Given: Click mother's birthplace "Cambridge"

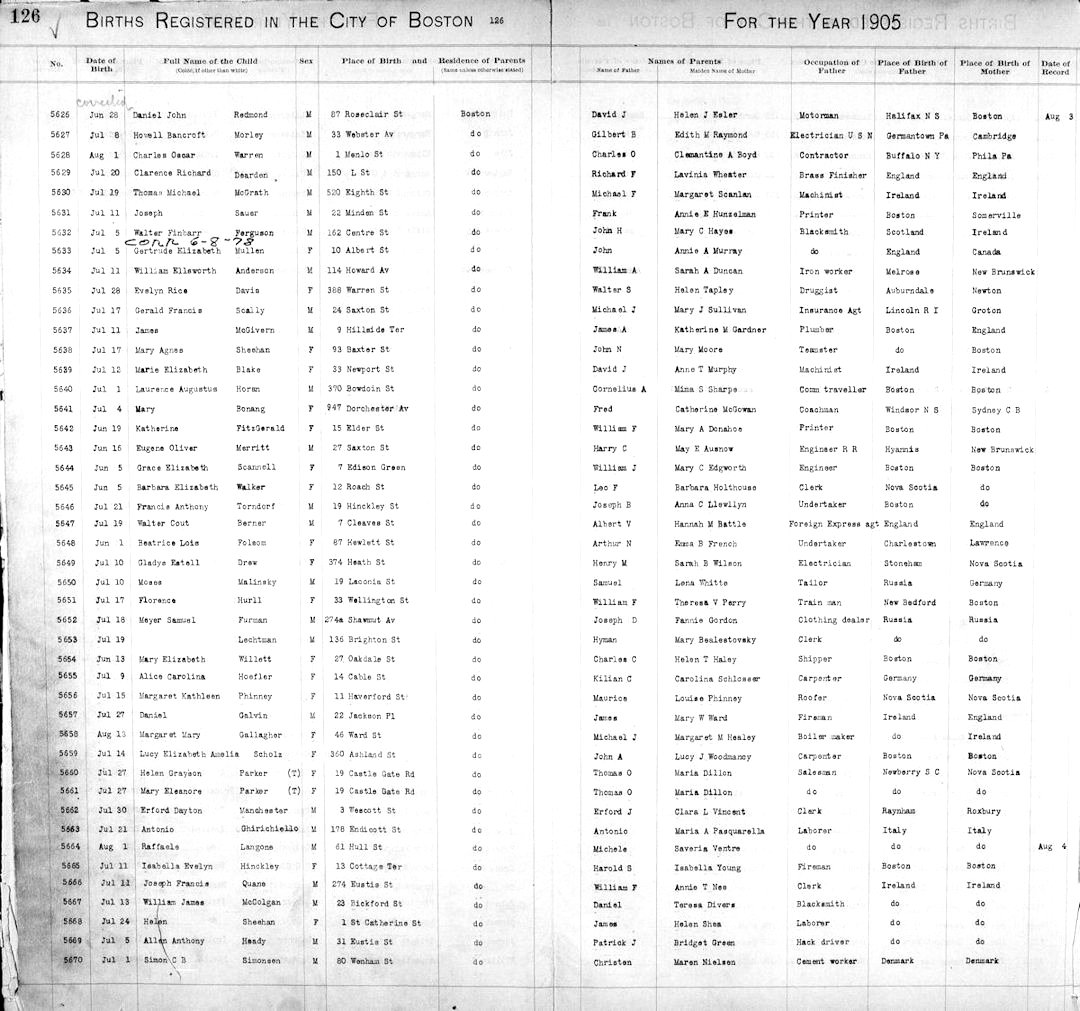Looking at the screenshot, I should 994,136.
